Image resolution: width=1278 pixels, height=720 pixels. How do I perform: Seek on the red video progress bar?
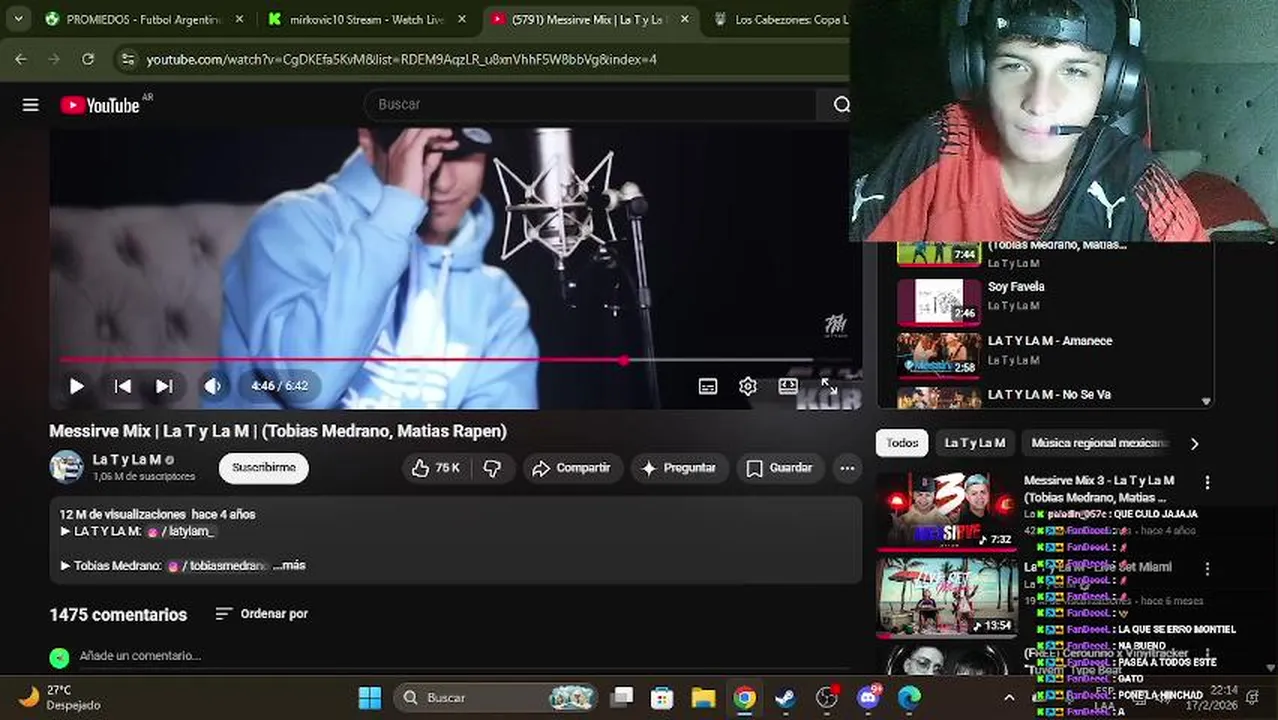pyautogui.click(x=436, y=360)
